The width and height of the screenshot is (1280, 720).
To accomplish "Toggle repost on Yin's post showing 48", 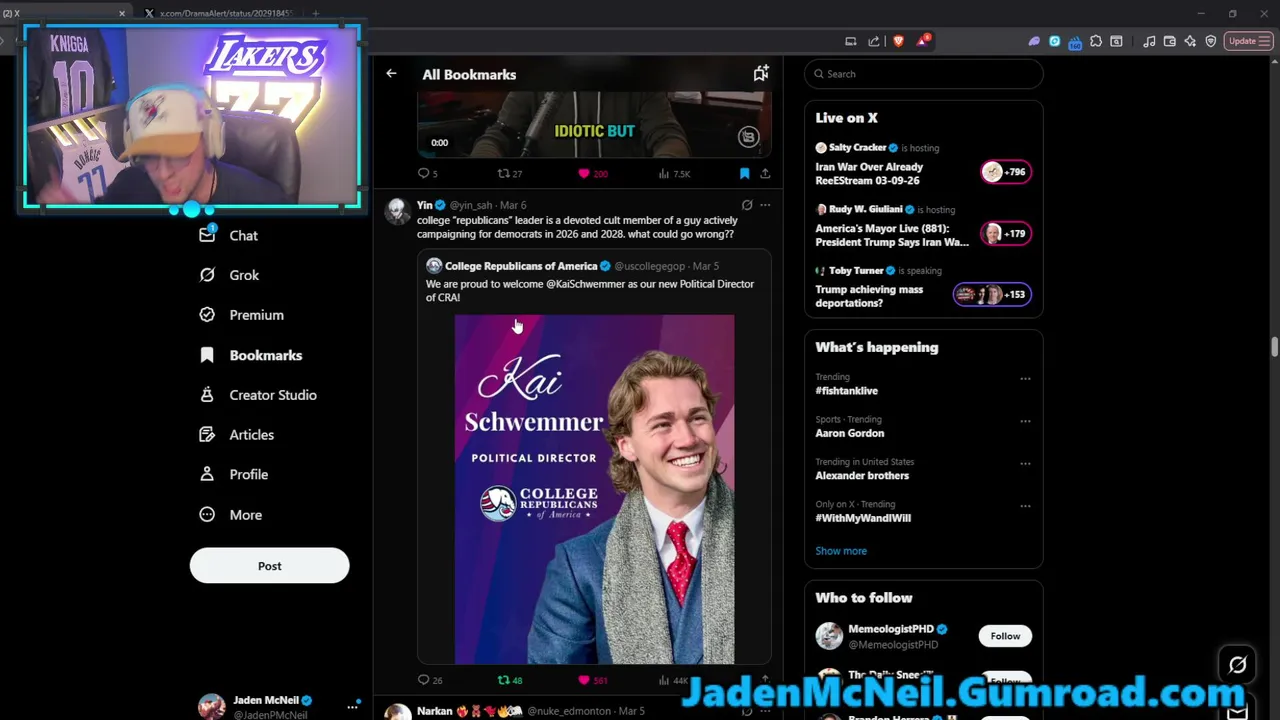I will (x=504, y=680).
